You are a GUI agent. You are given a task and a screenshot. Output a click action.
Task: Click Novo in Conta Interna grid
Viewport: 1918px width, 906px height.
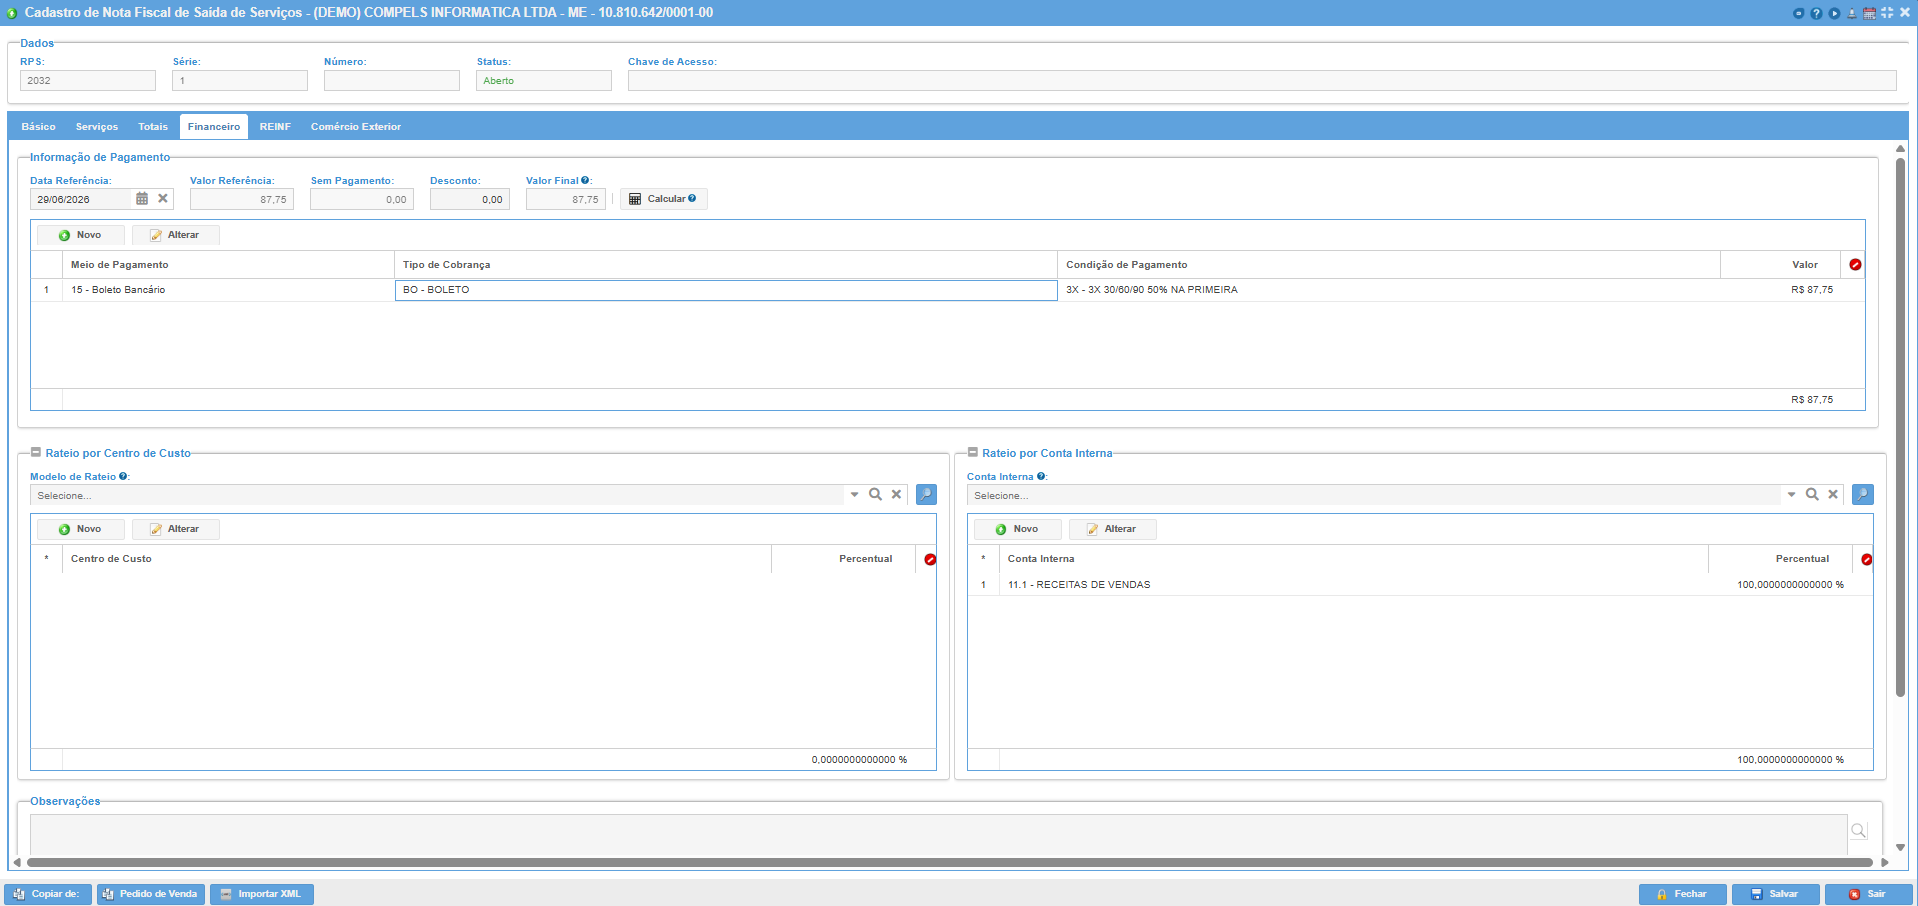coord(1018,529)
